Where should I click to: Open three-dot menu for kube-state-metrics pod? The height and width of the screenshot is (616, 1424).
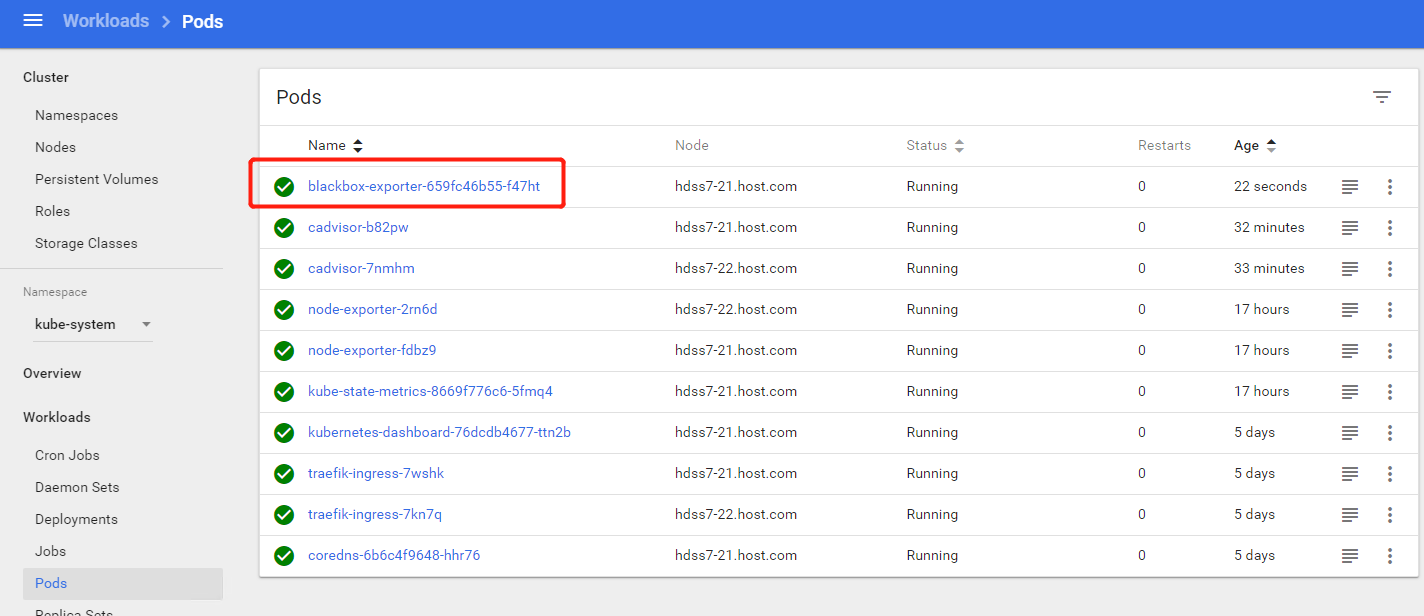tap(1389, 392)
